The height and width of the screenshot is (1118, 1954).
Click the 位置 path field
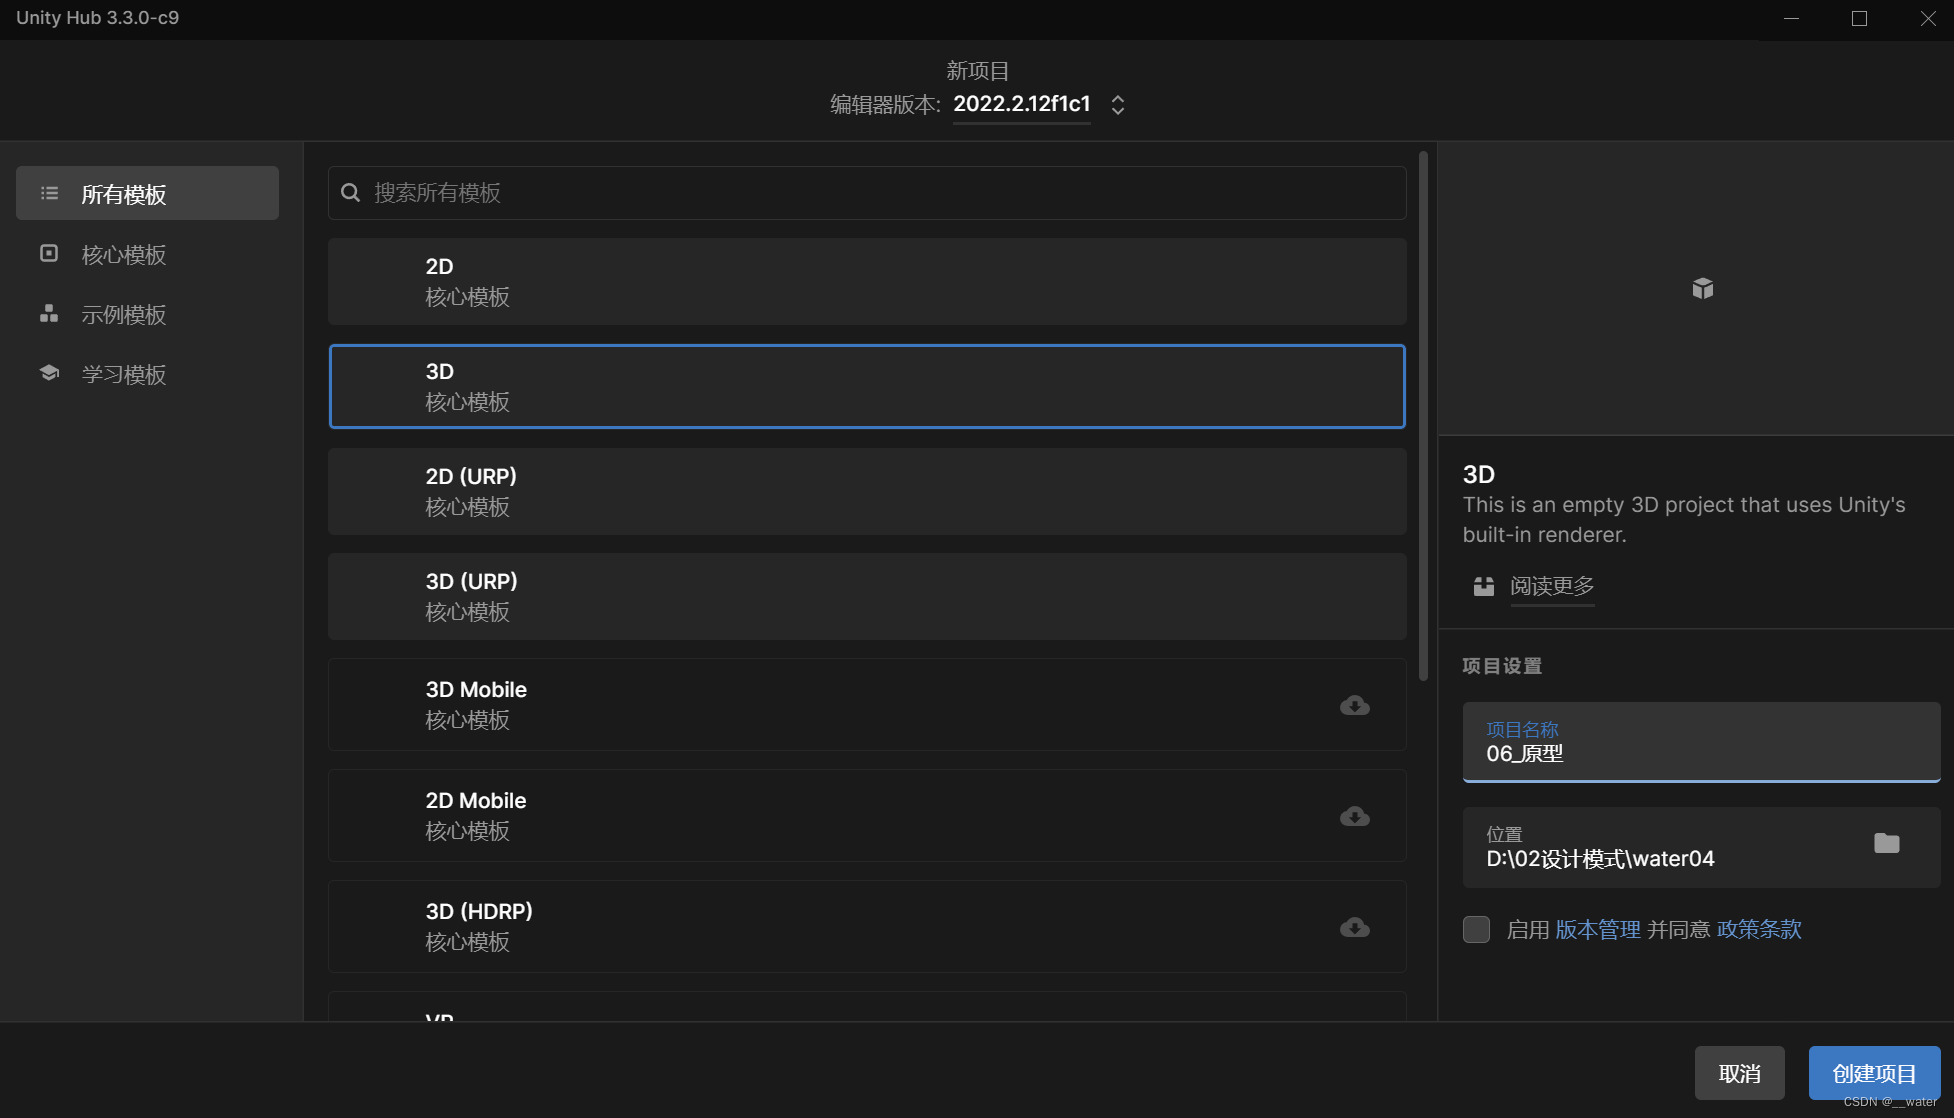click(x=1701, y=847)
